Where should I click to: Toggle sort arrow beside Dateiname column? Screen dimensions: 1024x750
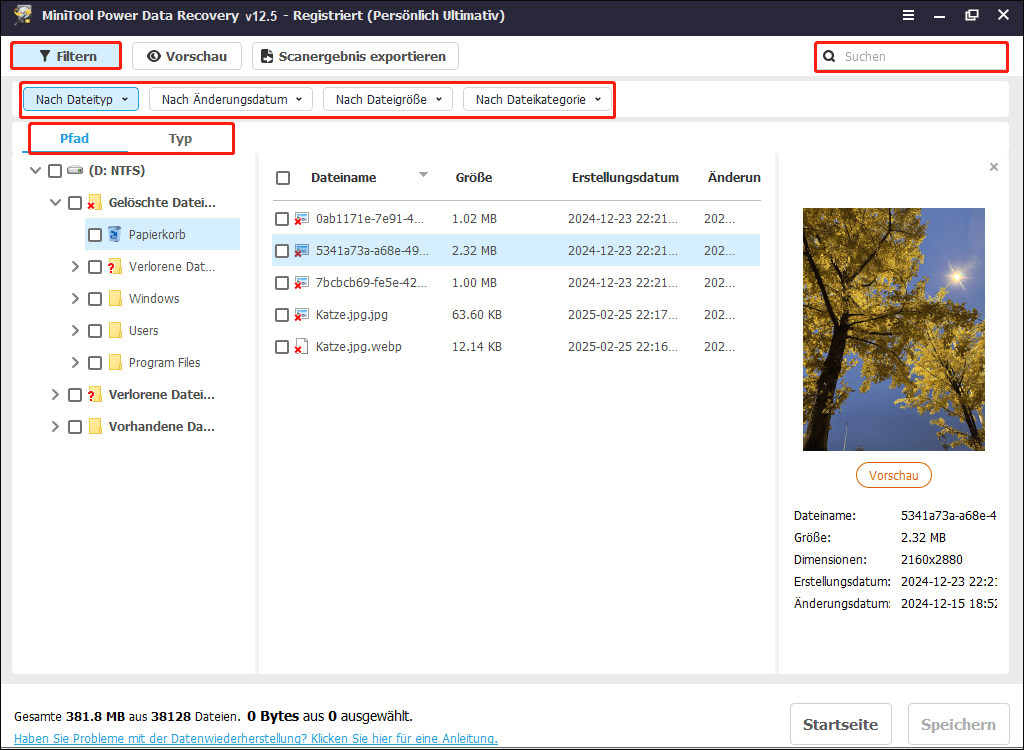click(423, 174)
